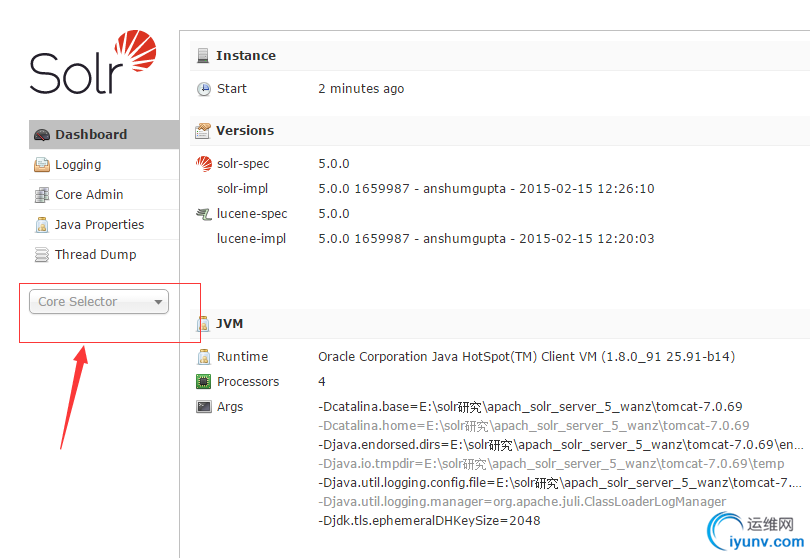Click the -Djava.util.logging.manager argument
810x558 pixels.
pyautogui.click(x=522, y=502)
